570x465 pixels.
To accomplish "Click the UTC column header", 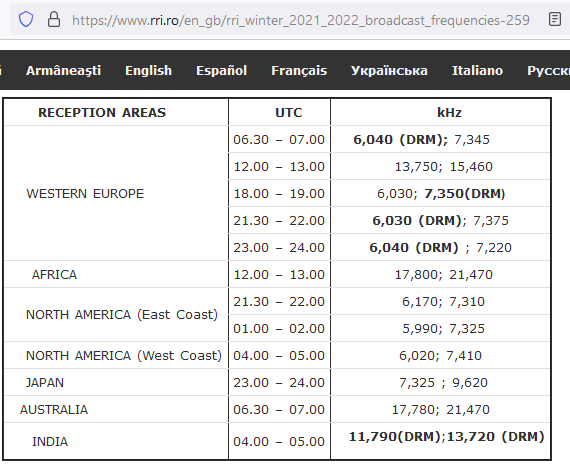I will coord(280,112).
